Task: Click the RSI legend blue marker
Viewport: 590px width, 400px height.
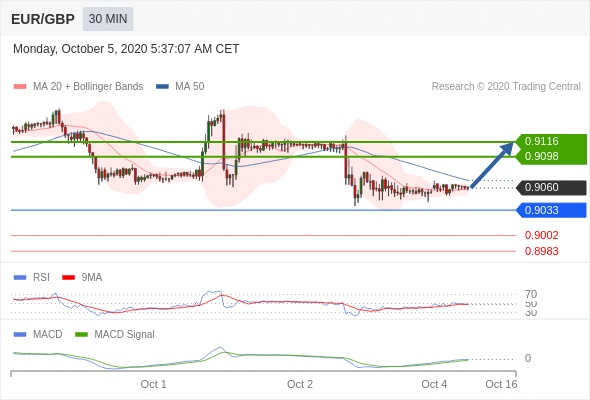Action: 20,278
